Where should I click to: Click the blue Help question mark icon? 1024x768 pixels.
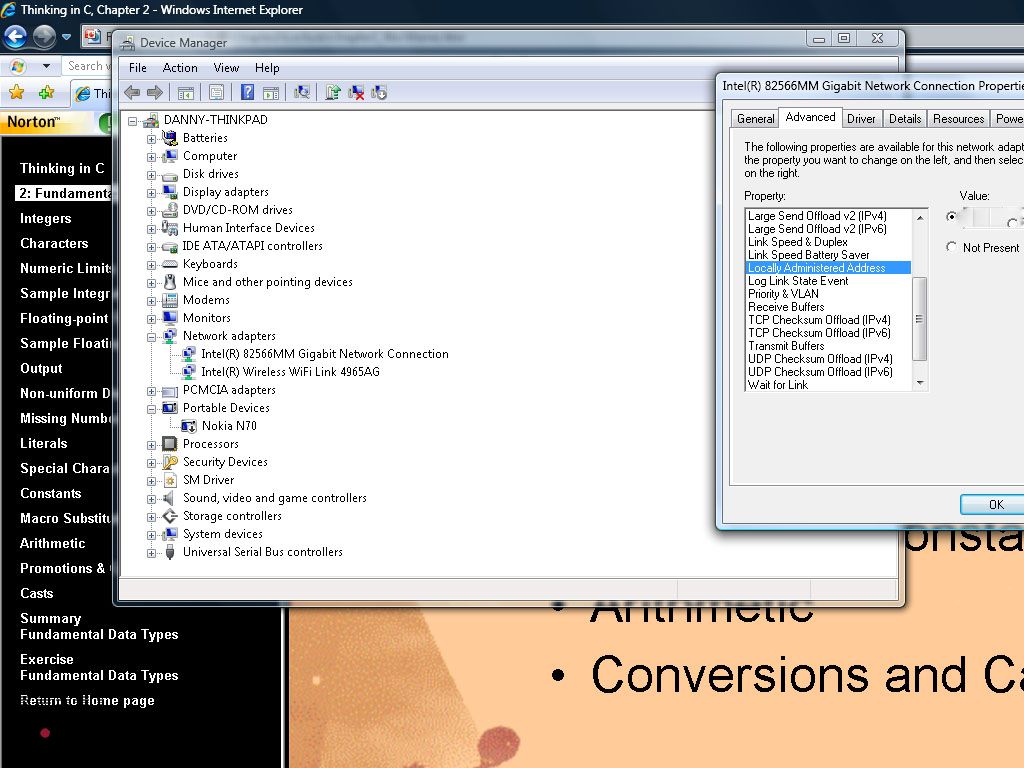click(x=247, y=92)
